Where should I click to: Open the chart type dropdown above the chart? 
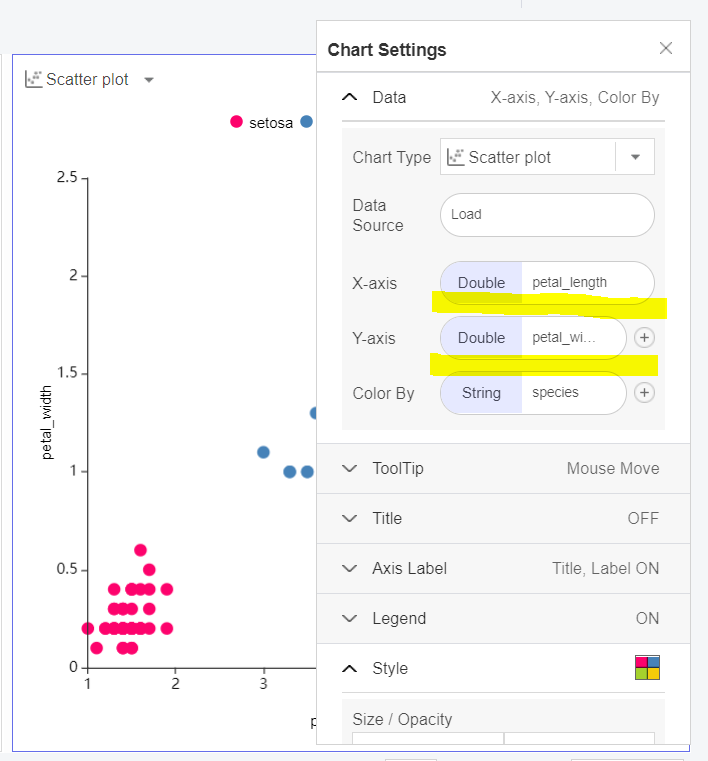[x=149, y=80]
